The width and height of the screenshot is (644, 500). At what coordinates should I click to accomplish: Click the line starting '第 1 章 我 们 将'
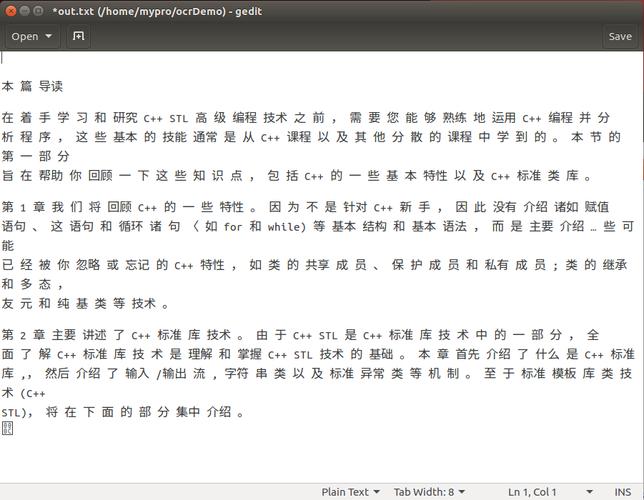[305, 207]
